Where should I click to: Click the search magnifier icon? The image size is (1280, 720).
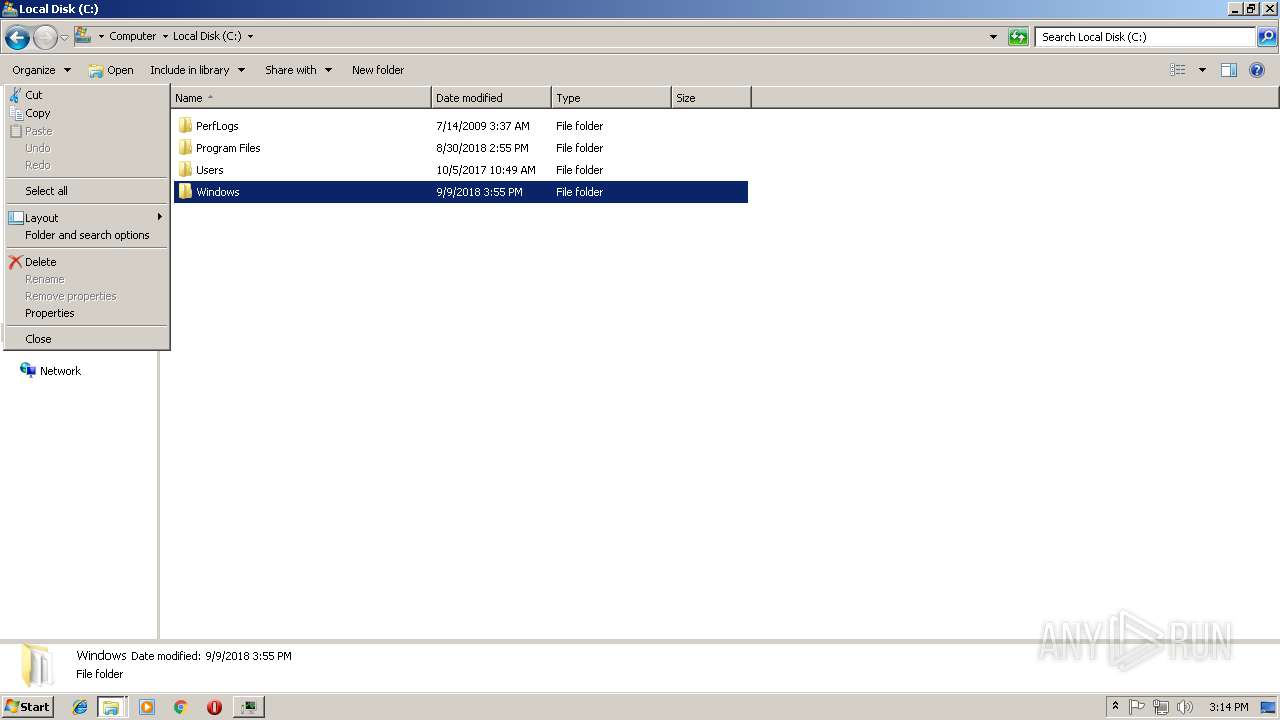[1267, 37]
